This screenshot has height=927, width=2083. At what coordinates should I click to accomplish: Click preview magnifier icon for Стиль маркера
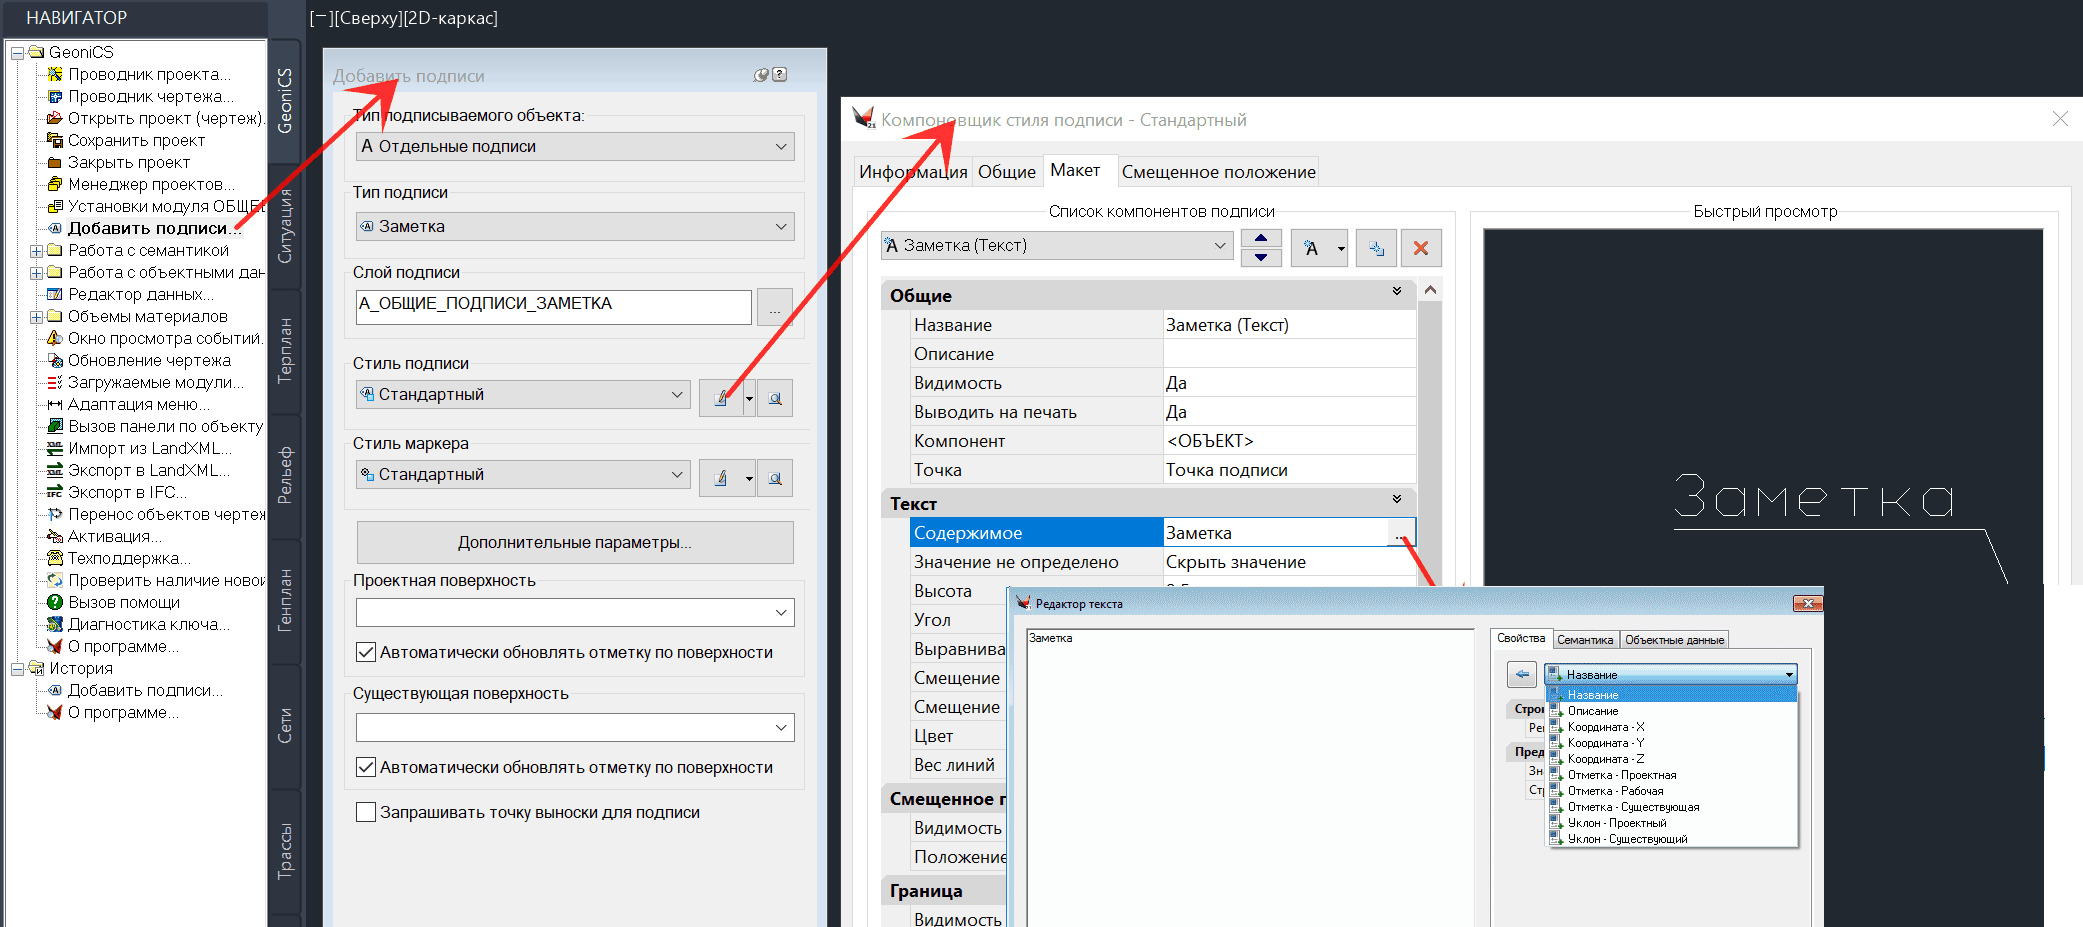click(775, 478)
